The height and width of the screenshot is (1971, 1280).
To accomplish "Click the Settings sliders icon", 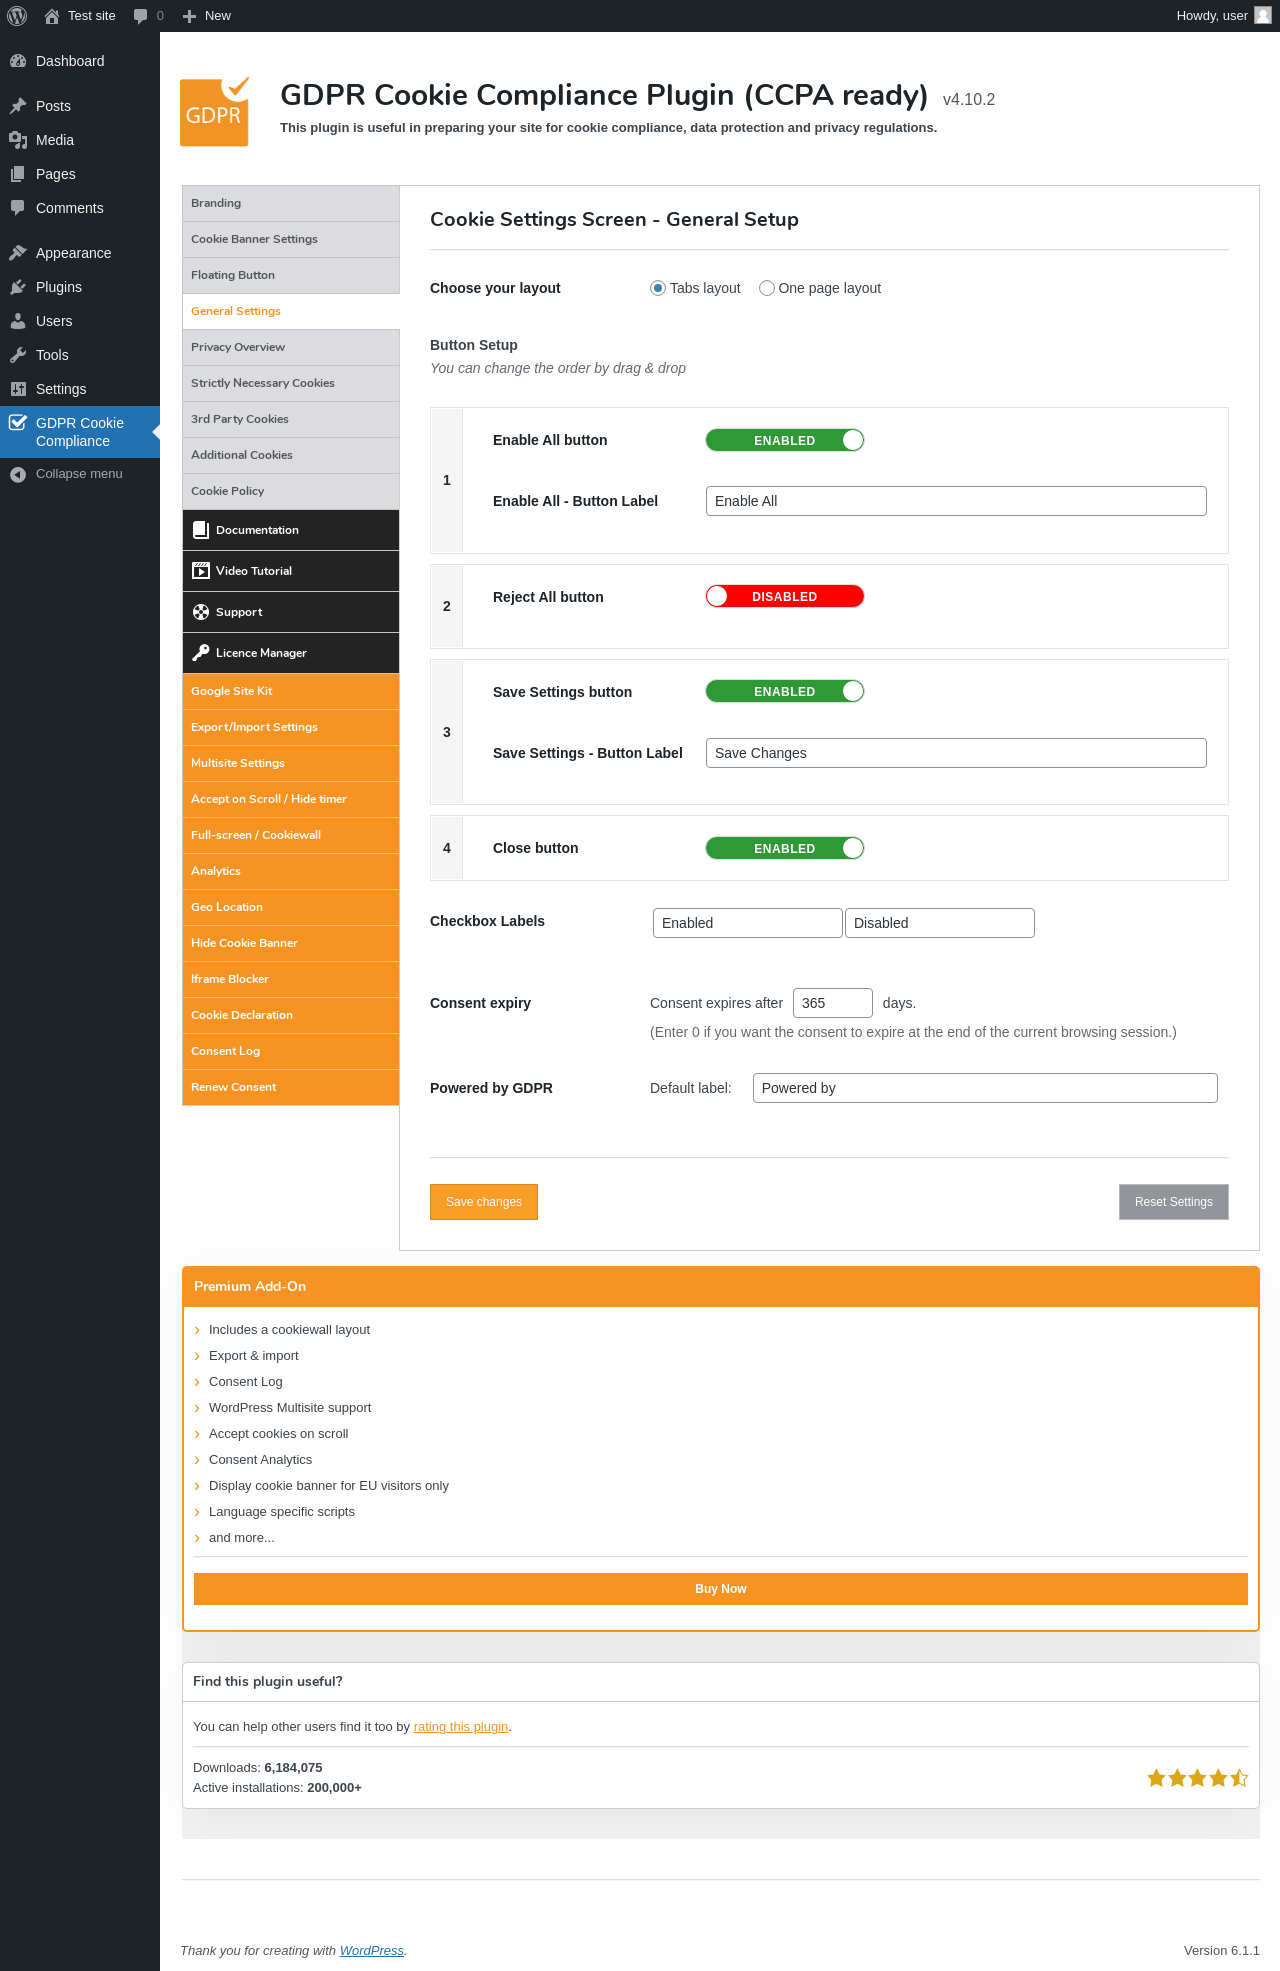I will [x=18, y=389].
